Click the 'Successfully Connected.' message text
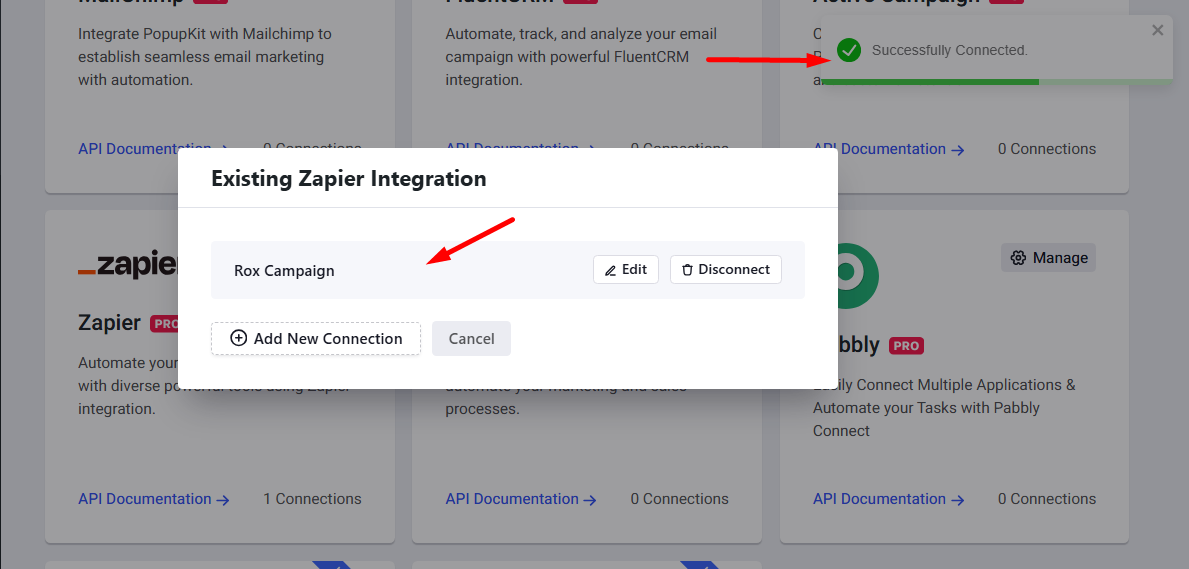 click(949, 51)
